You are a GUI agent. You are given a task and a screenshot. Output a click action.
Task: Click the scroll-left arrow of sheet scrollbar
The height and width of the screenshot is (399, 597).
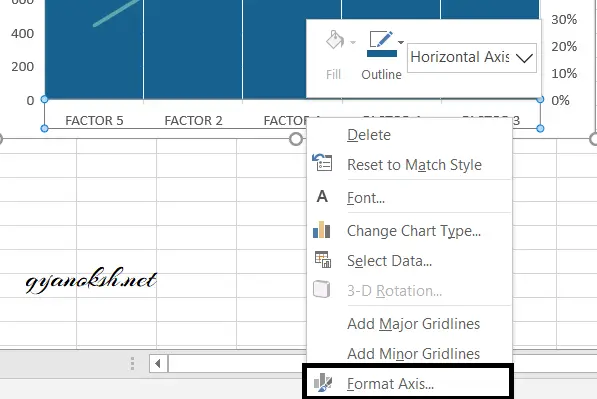coord(158,364)
